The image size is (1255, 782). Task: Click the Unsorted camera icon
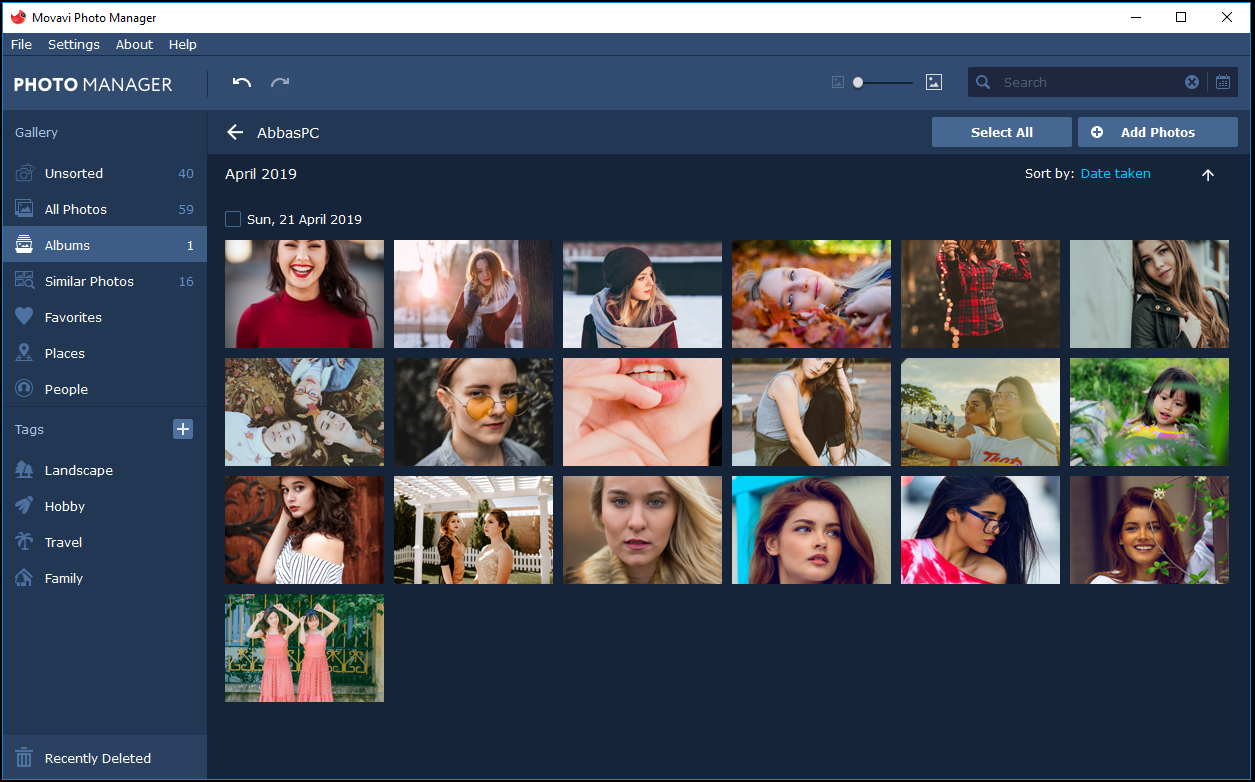coord(24,173)
